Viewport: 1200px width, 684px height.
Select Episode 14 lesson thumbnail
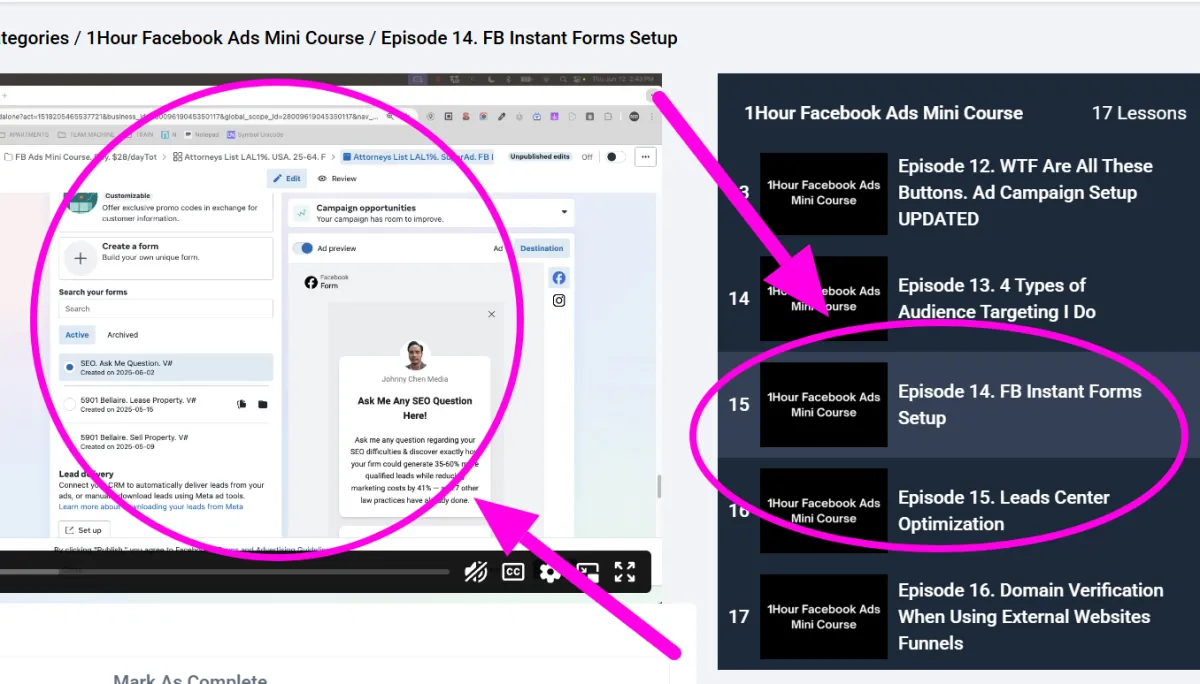point(824,404)
